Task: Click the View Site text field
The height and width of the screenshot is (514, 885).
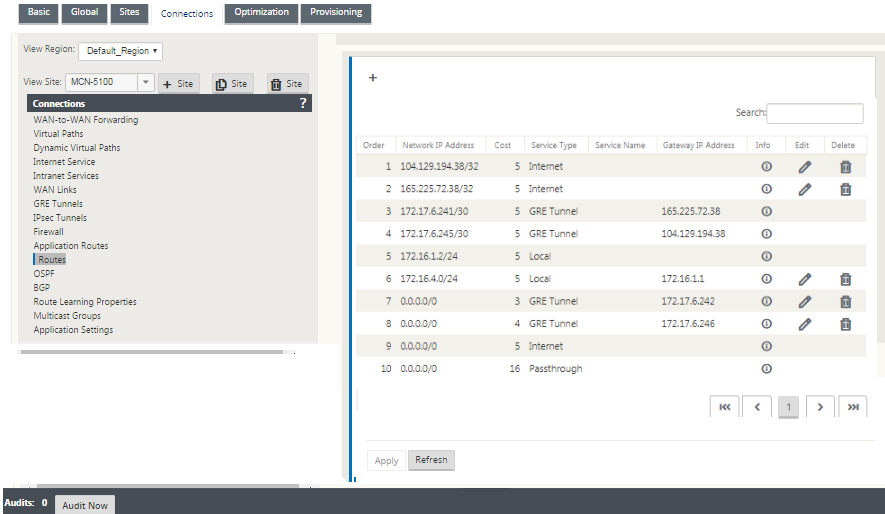Action: (102, 82)
